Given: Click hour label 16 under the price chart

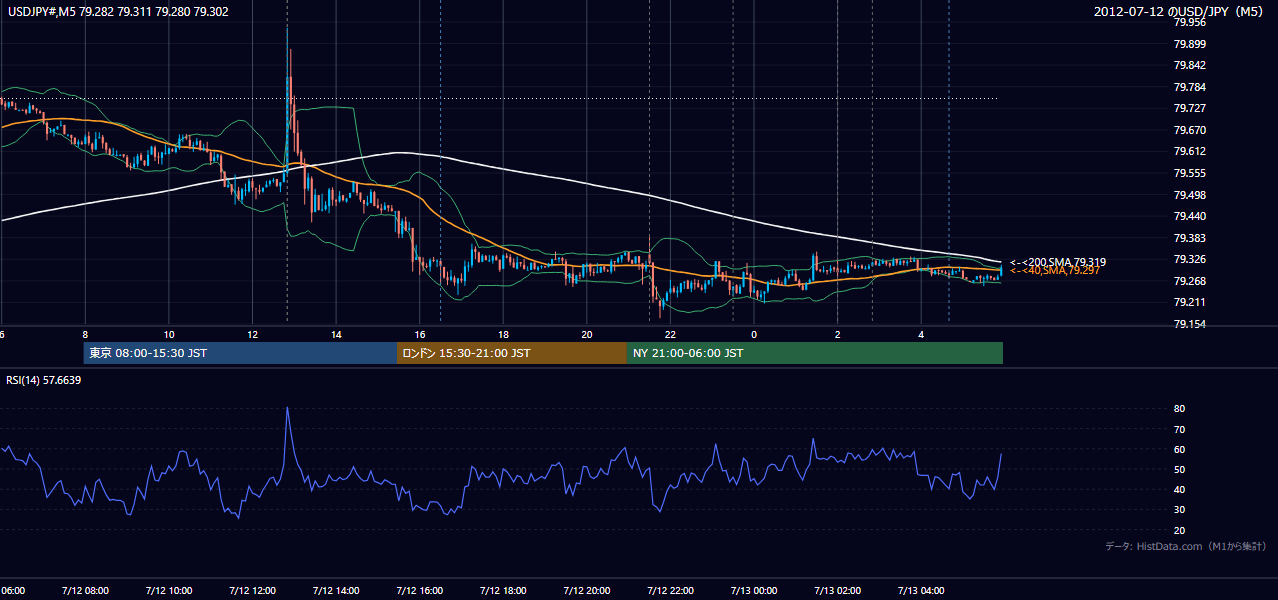Looking at the screenshot, I should coord(420,334).
